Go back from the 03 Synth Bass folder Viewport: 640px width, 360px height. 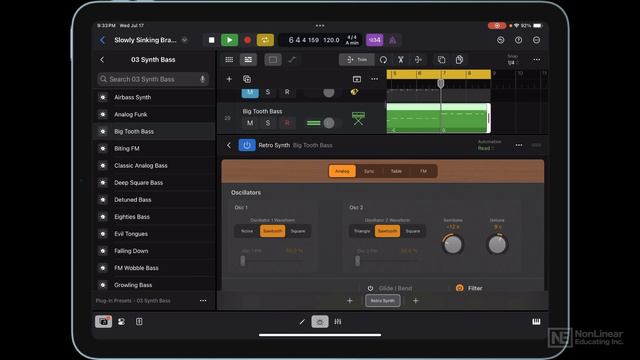coord(102,60)
